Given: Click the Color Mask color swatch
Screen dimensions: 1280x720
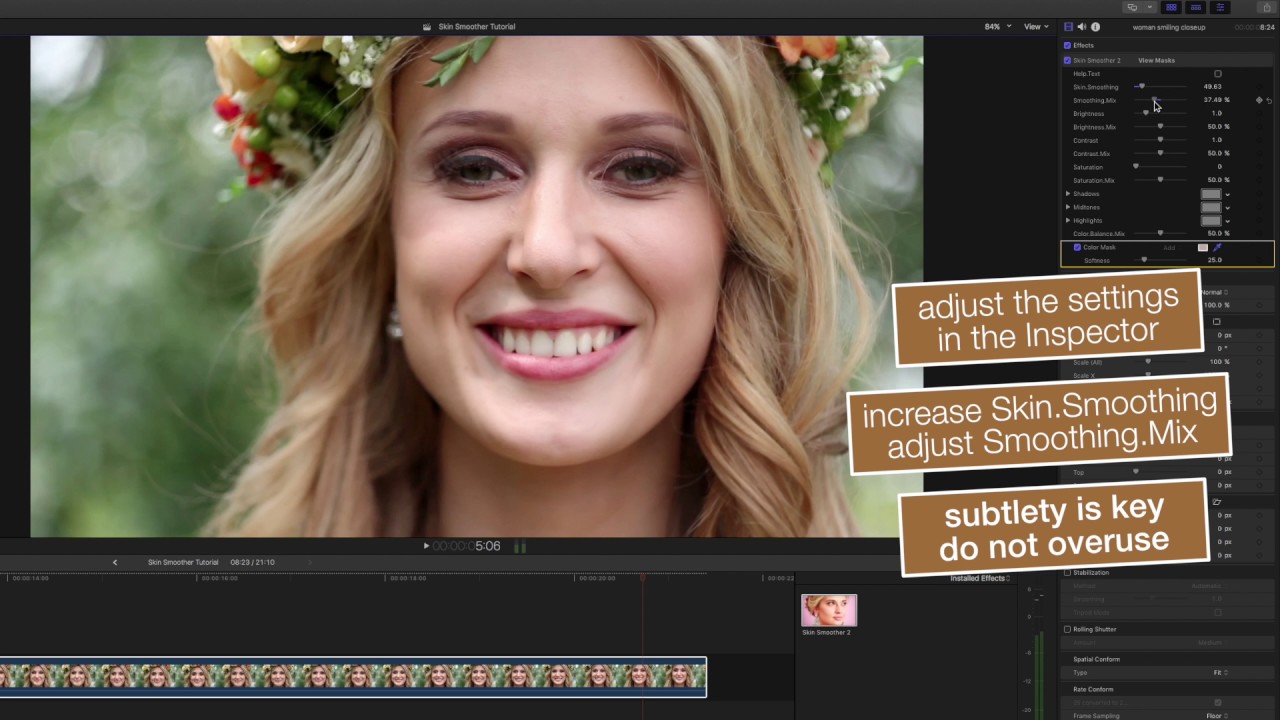Looking at the screenshot, I should click(x=1203, y=247).
